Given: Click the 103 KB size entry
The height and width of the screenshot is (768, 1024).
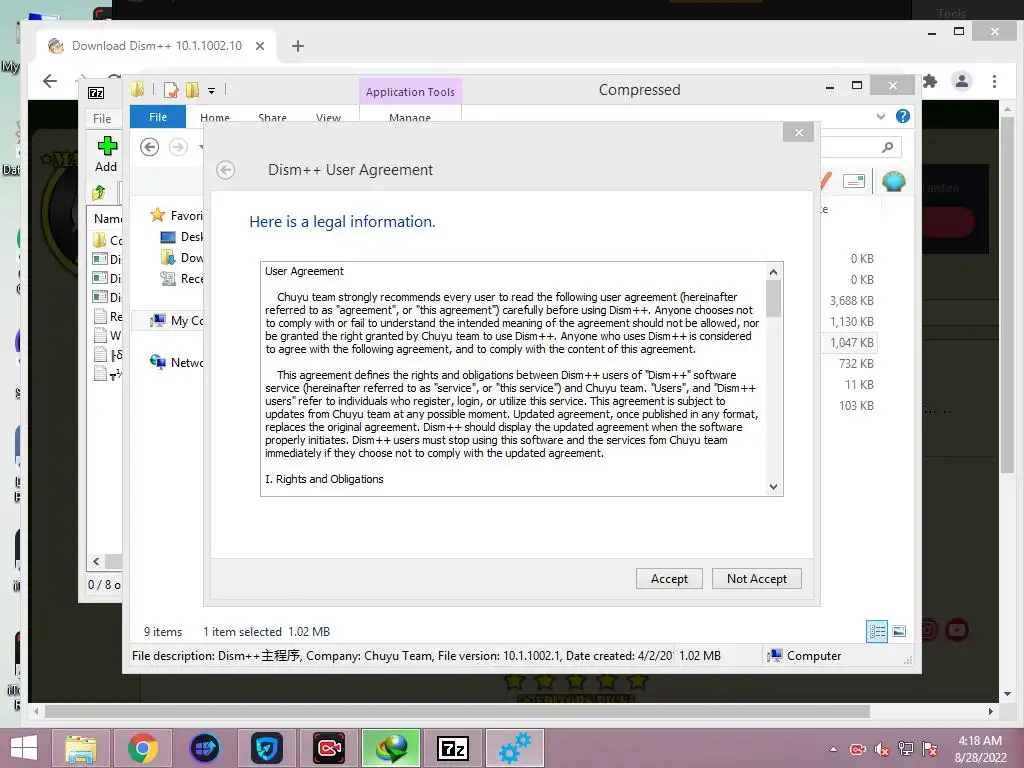Looking at the screenshot, I should click(856, 406).
